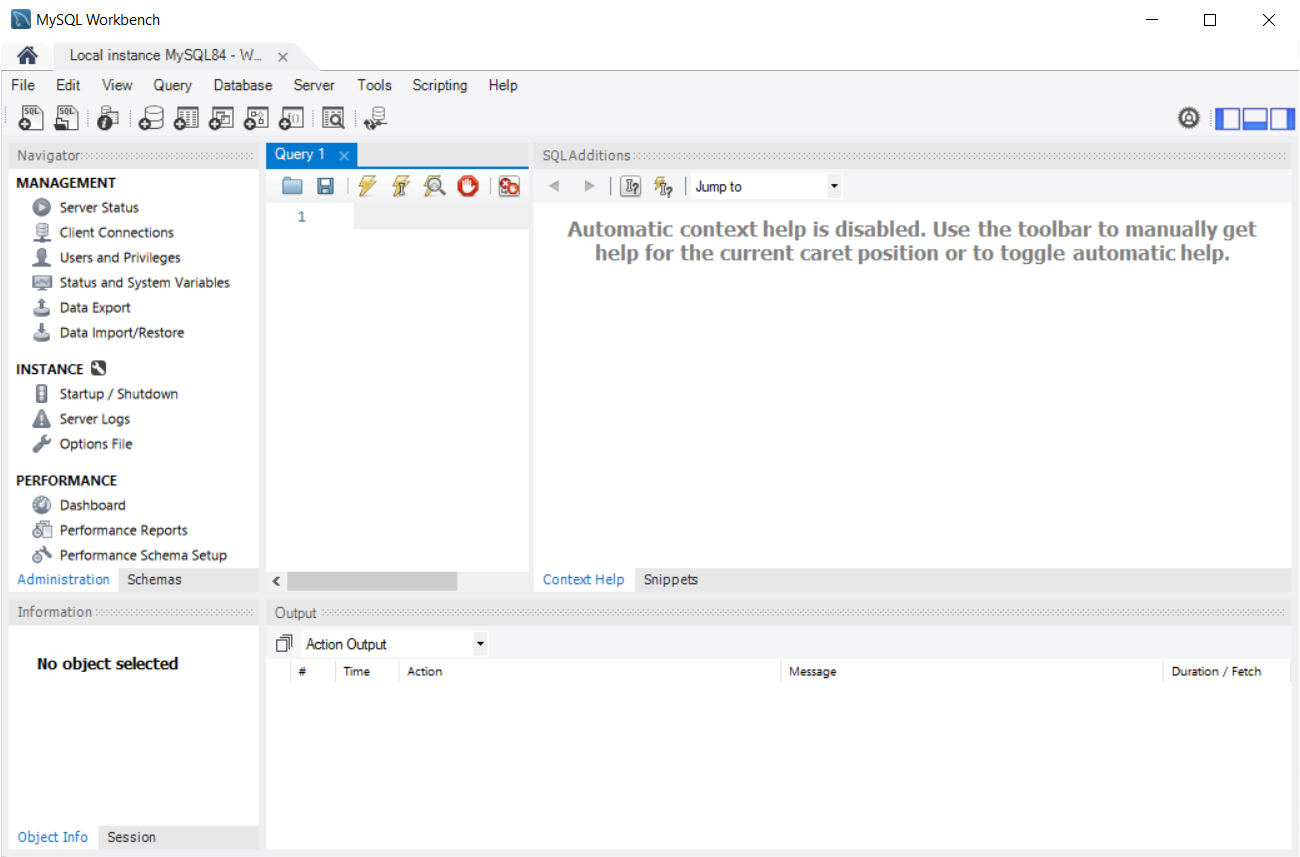1300x857 pixels.
Task: Create a new table toolbar icon
Action: 186,118
